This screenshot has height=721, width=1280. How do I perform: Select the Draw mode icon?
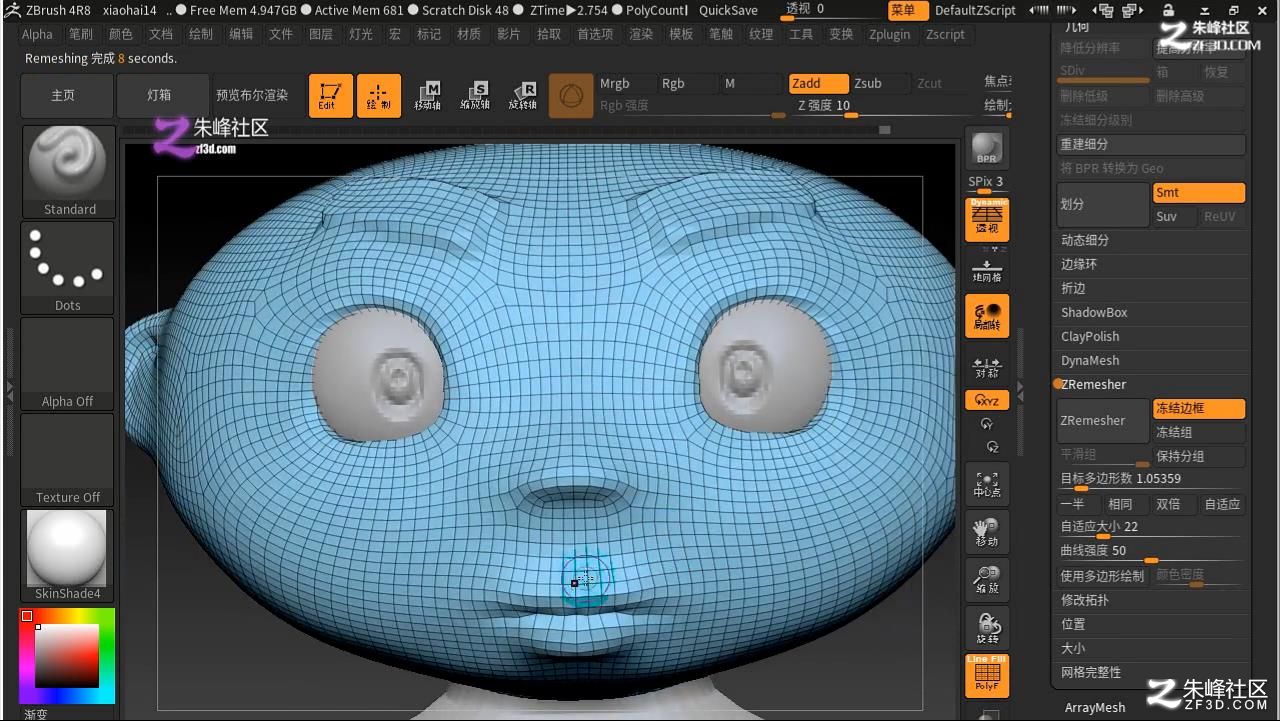(x=379, y=96)
